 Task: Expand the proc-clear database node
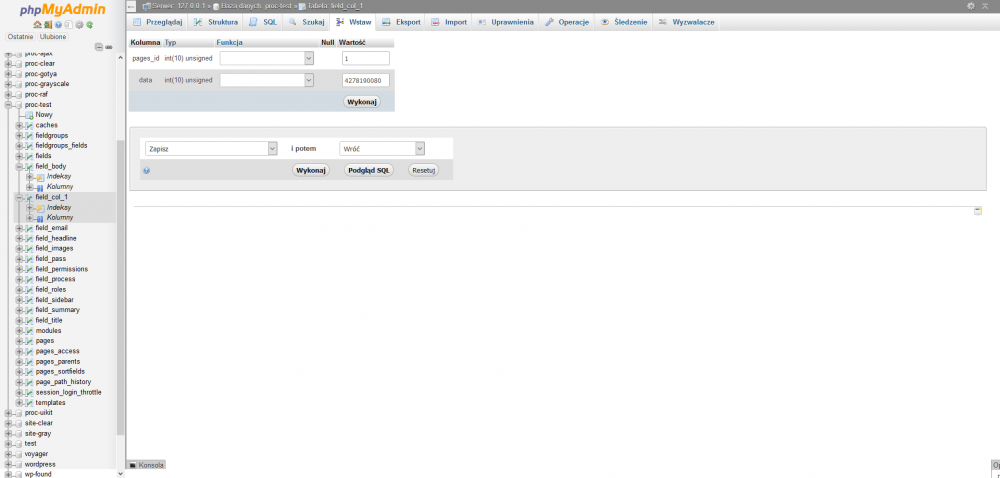point(8,64)
